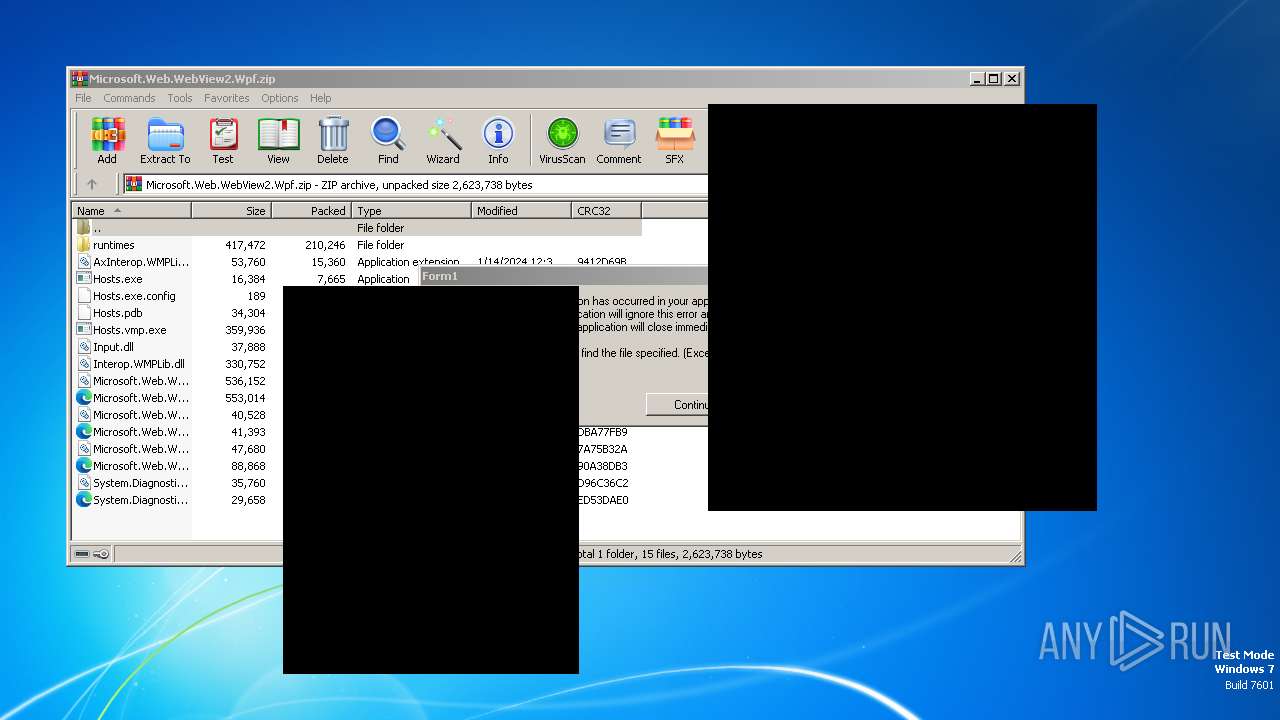Click runtimes packed size 210,246
The image size is (1280, 720).
[325, 245]
